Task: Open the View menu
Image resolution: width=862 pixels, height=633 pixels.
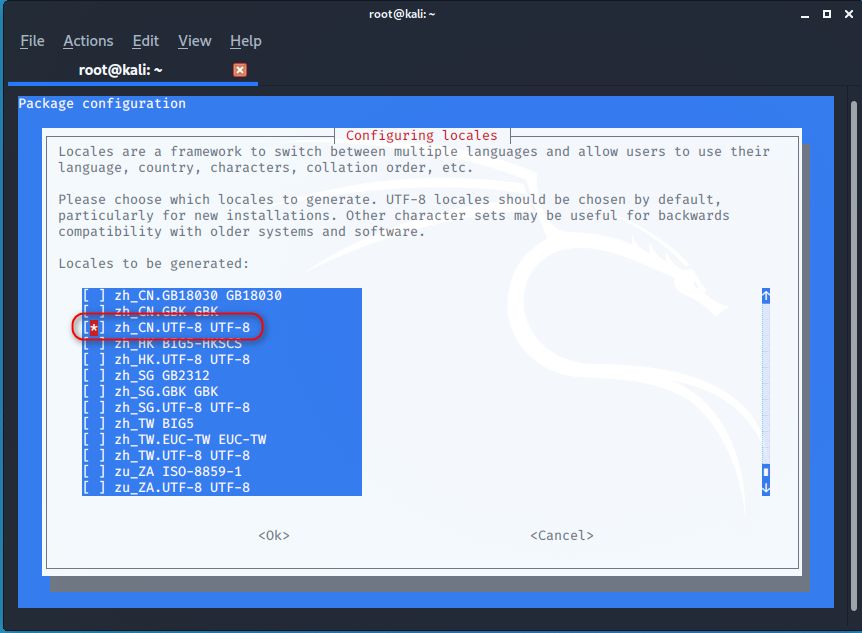Action: pyautogui.click(x=194, y=41)
